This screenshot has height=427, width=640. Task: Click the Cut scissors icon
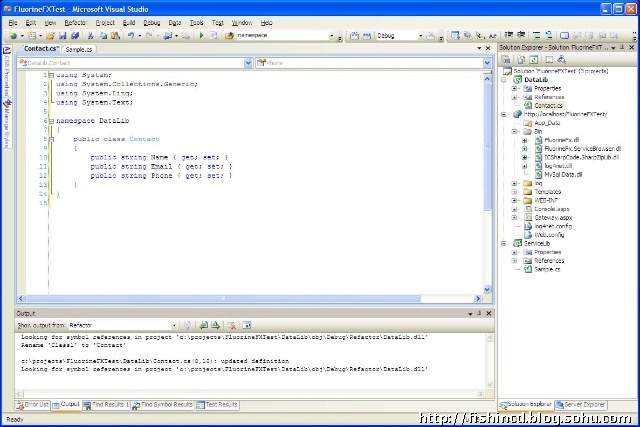[91, 36]
